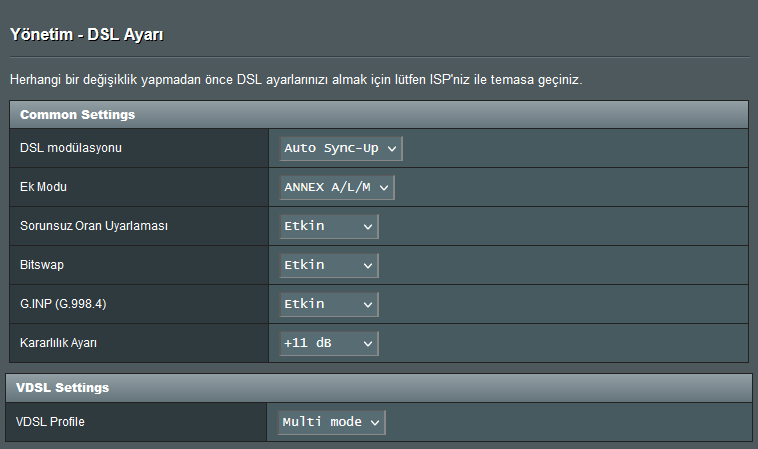Image resolution: width=758 pixels, height=449 pixels.
Task: Click the Sorunsuz Oran Uyarlaması label
Action: 94,226
